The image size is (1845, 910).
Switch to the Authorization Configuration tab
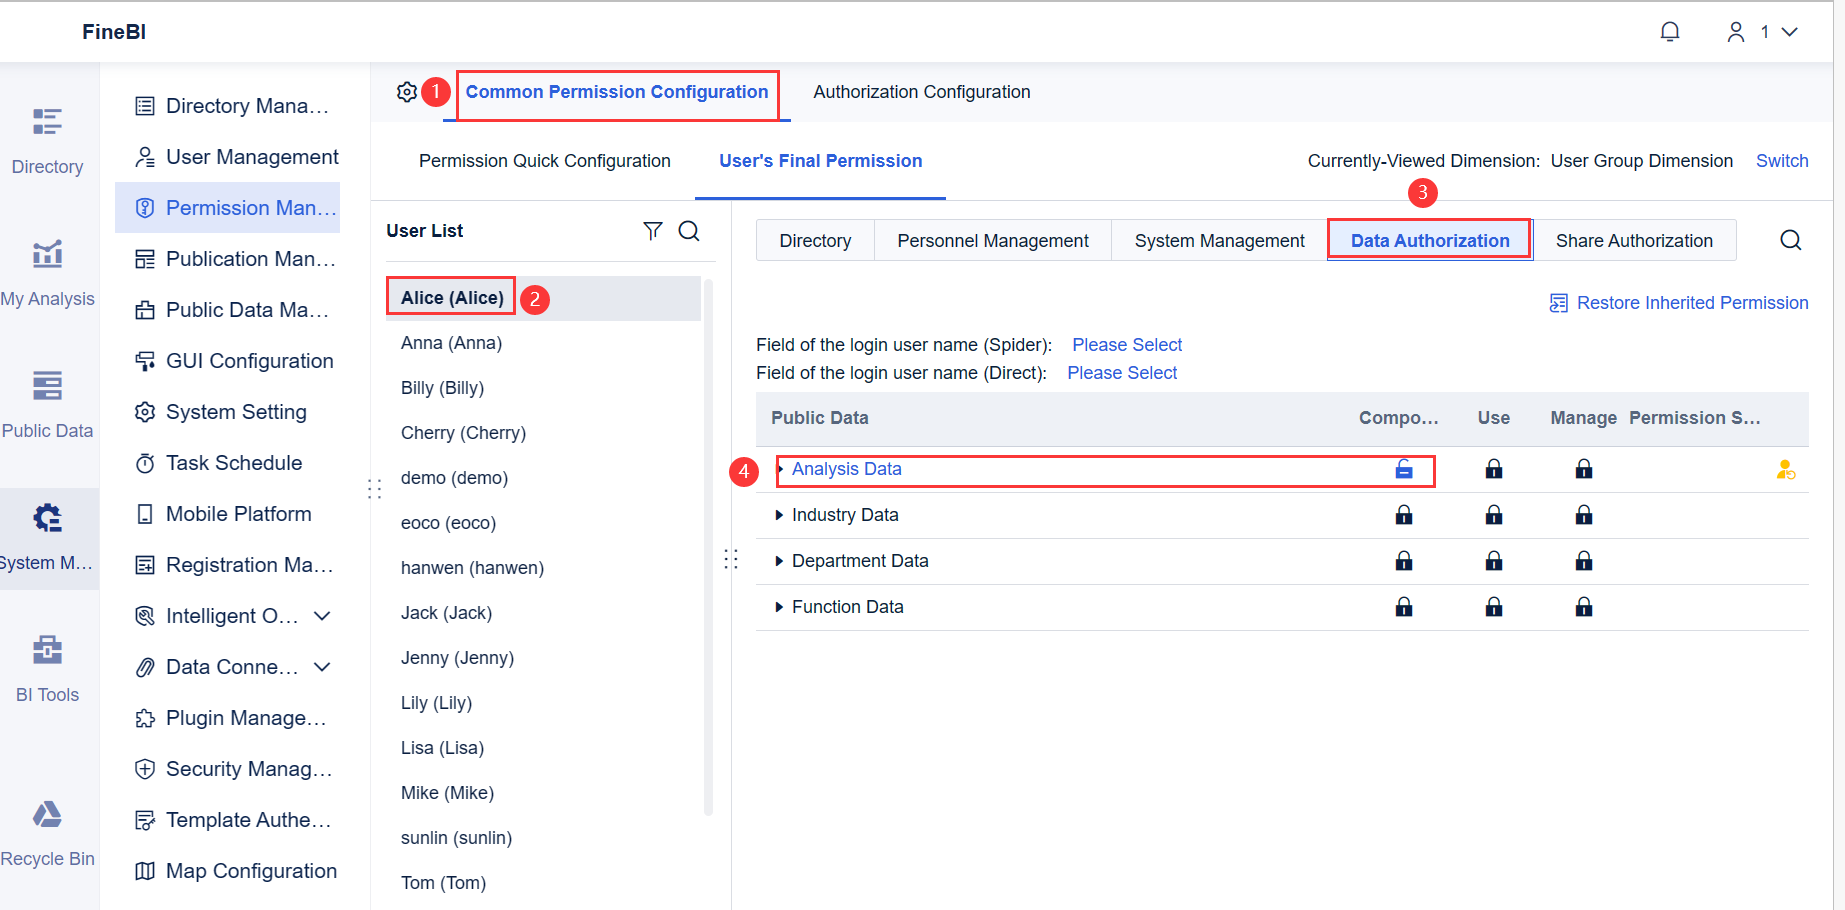point(920,91)
